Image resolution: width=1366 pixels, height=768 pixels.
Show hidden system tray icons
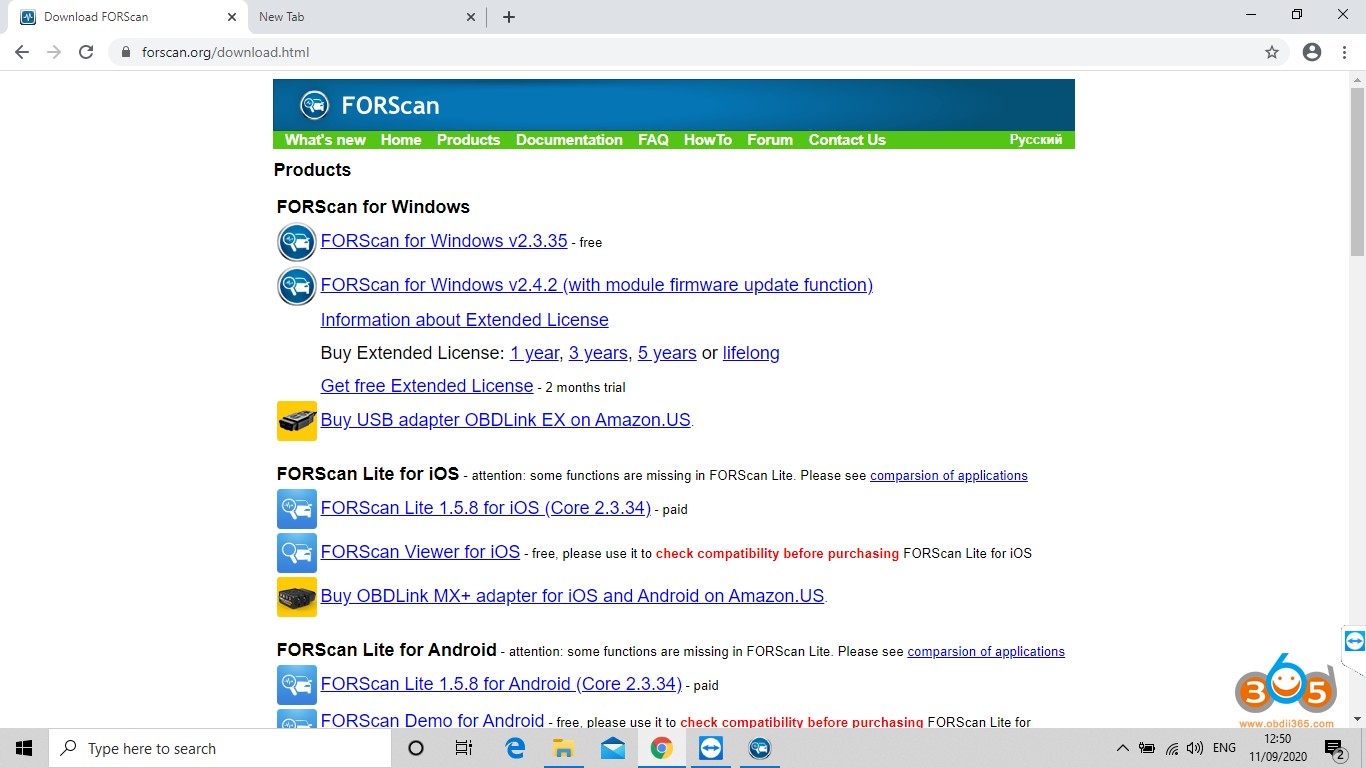pyautogui.click(x=1122, y=748)
